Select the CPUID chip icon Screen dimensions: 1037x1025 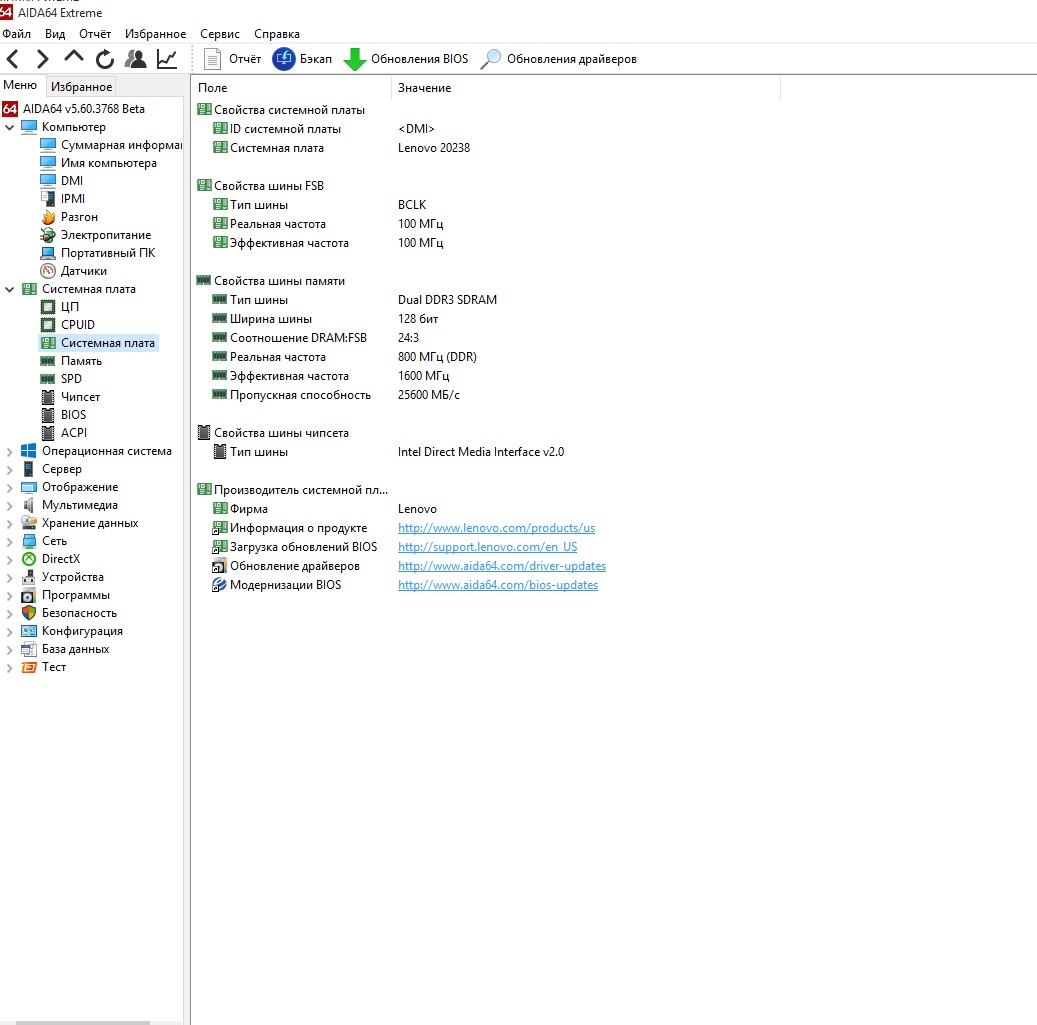coord(48,325)
